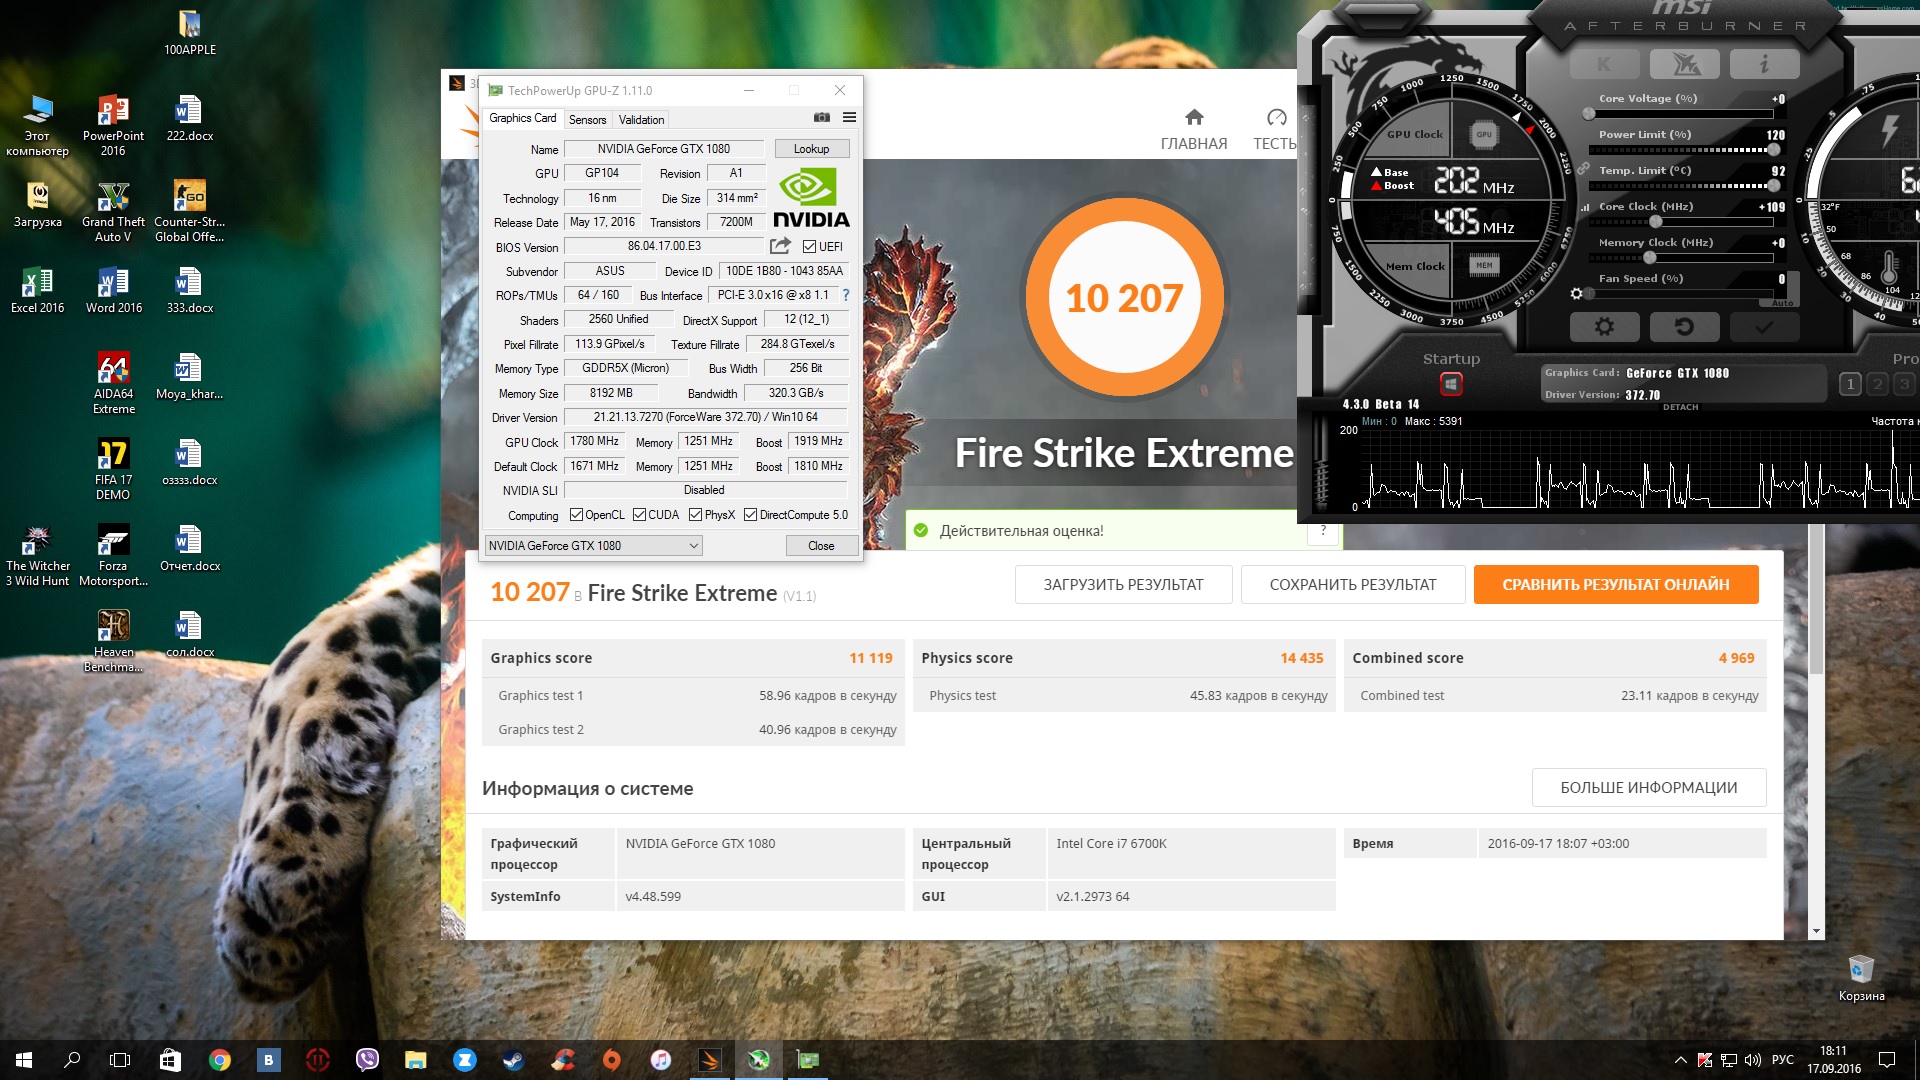Toggle the OpenCL computing checkbox
The image size is (1920, 1080).
click(x=576, y=515)
